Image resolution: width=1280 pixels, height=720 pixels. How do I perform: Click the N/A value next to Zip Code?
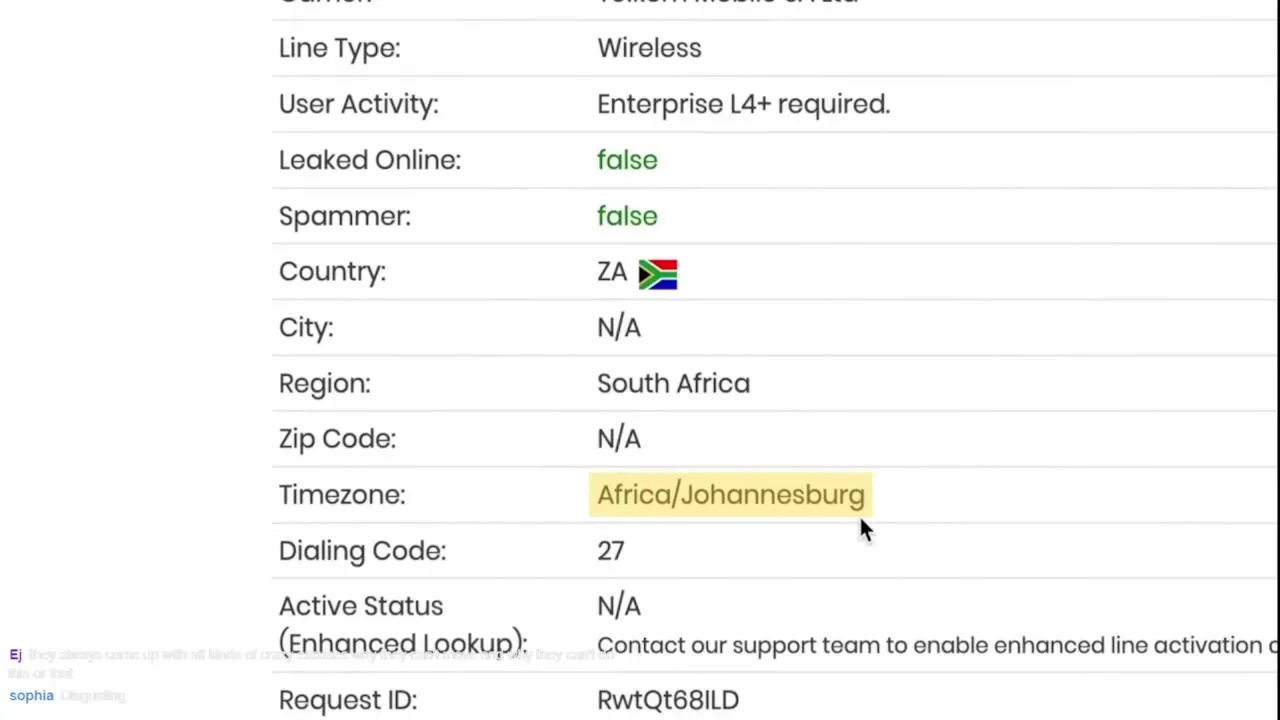pyautogui.click(x=618, y=439)
